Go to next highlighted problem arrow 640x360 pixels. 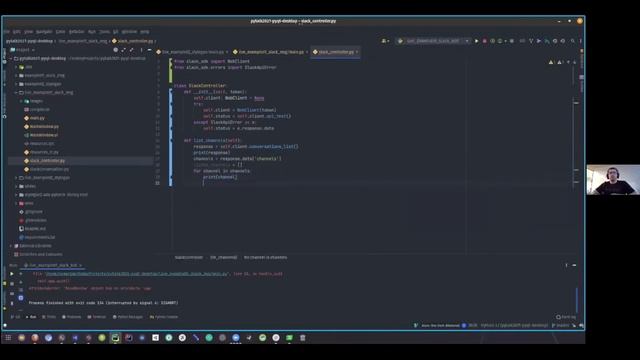pos(575,62)
